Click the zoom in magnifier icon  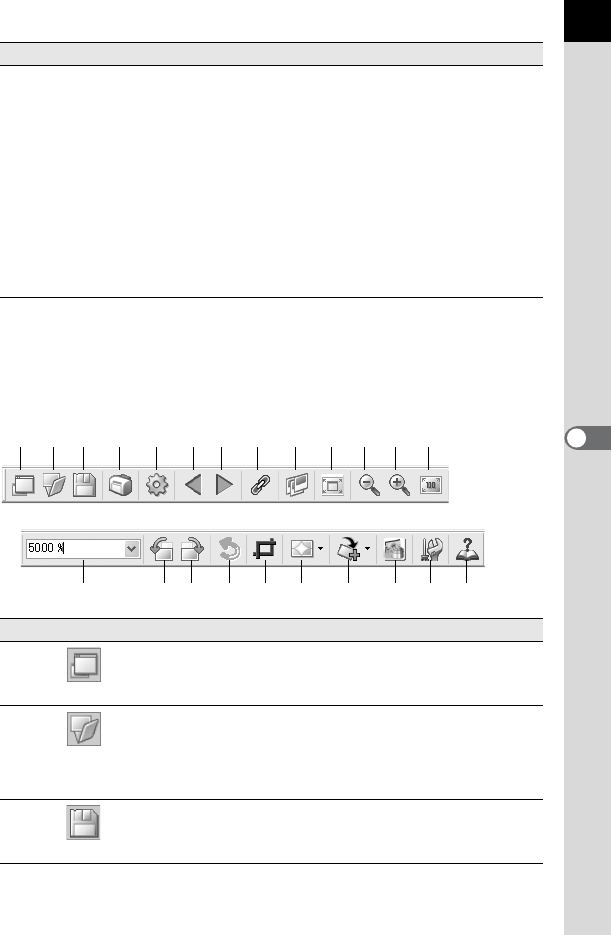tap(399, 485)
